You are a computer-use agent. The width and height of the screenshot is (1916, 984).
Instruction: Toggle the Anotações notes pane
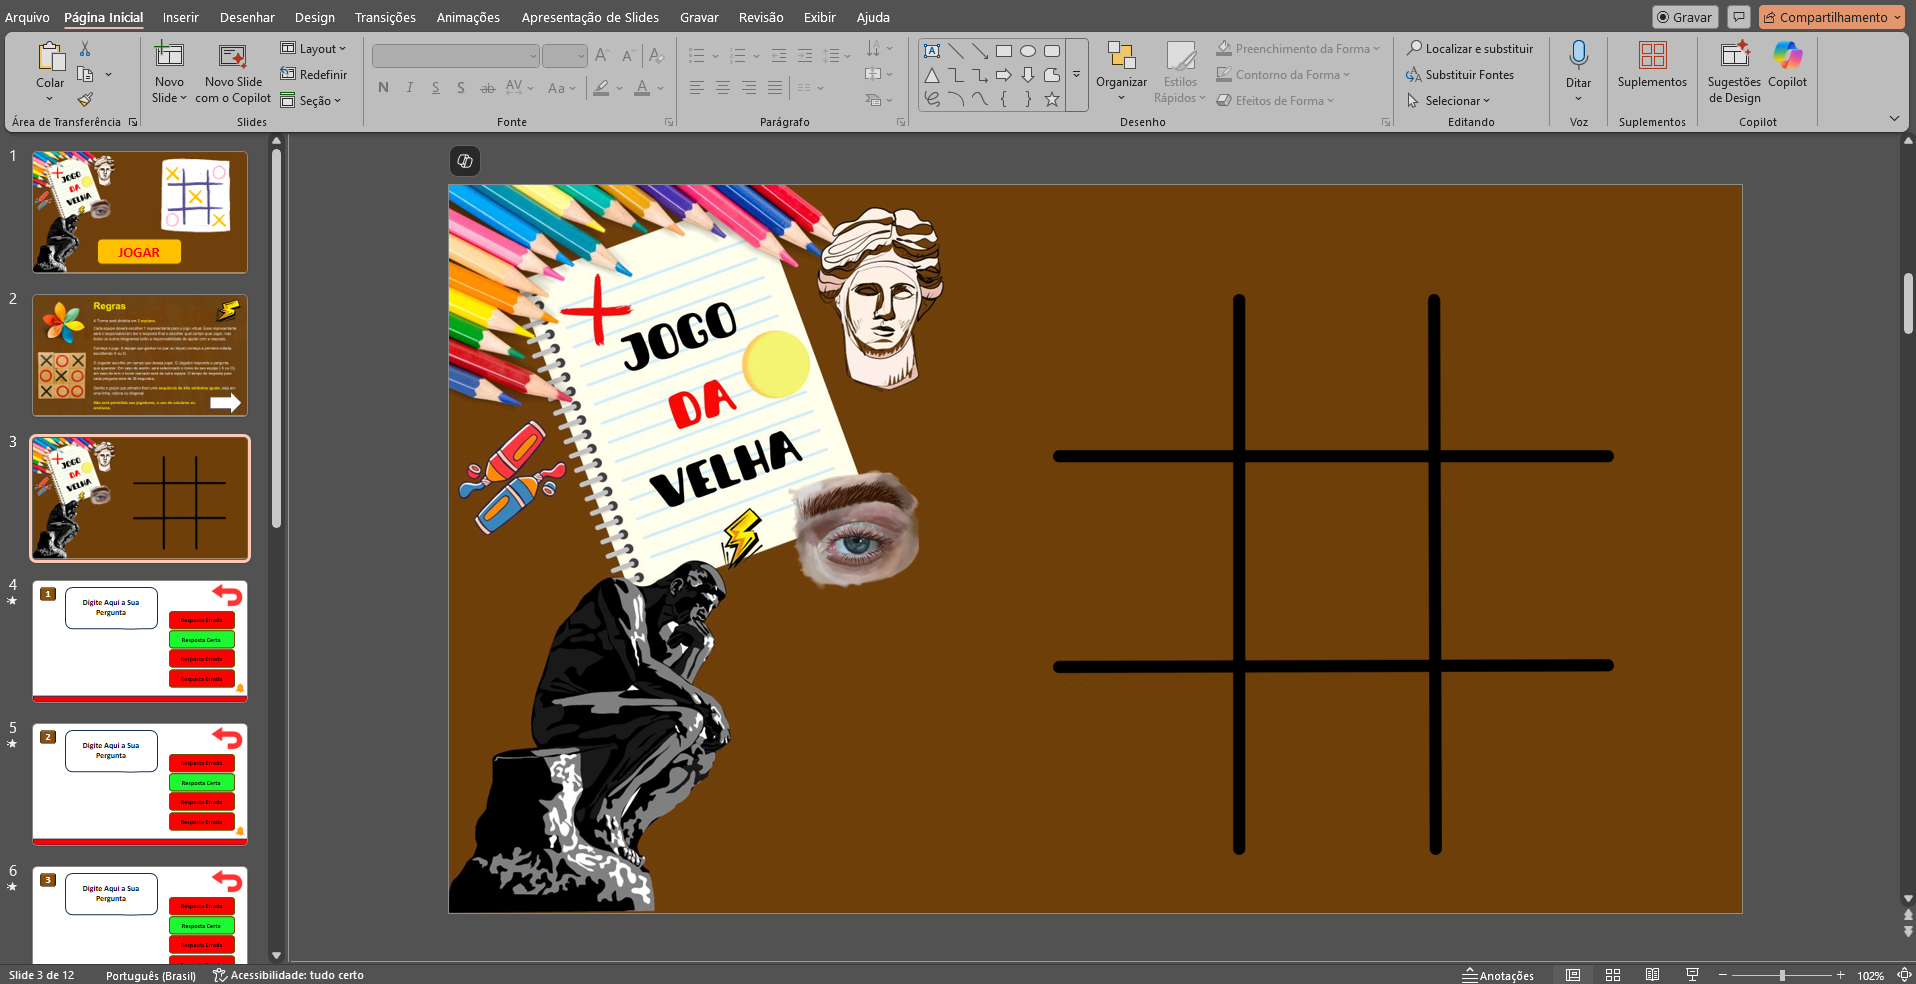click(x=1498, y=975)
